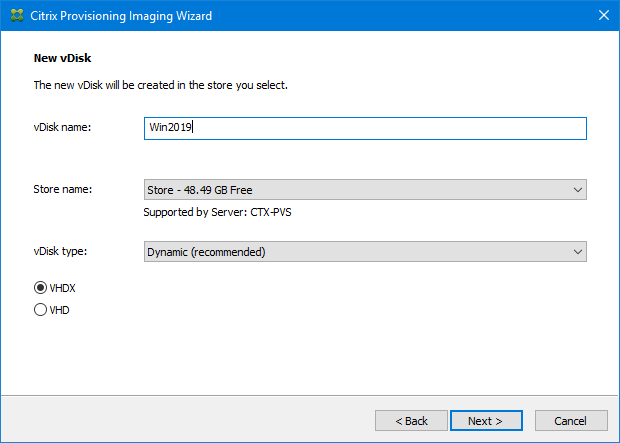This screenshot has width=620, height=443.
Task: Open the vDisk type dropdown
Action: coord(365,252)
